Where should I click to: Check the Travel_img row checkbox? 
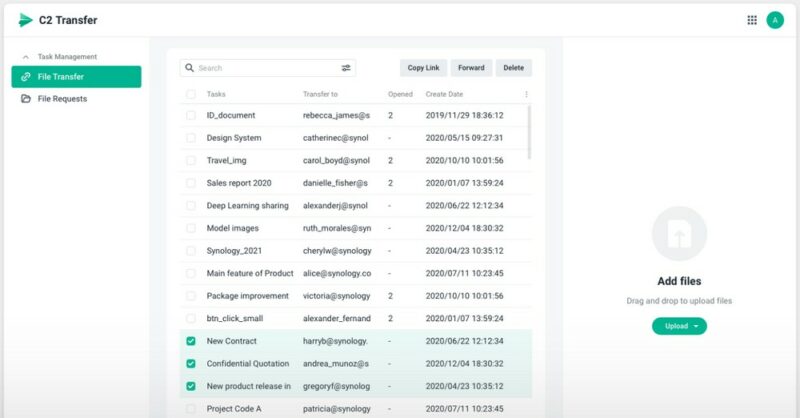coord(191,160)
